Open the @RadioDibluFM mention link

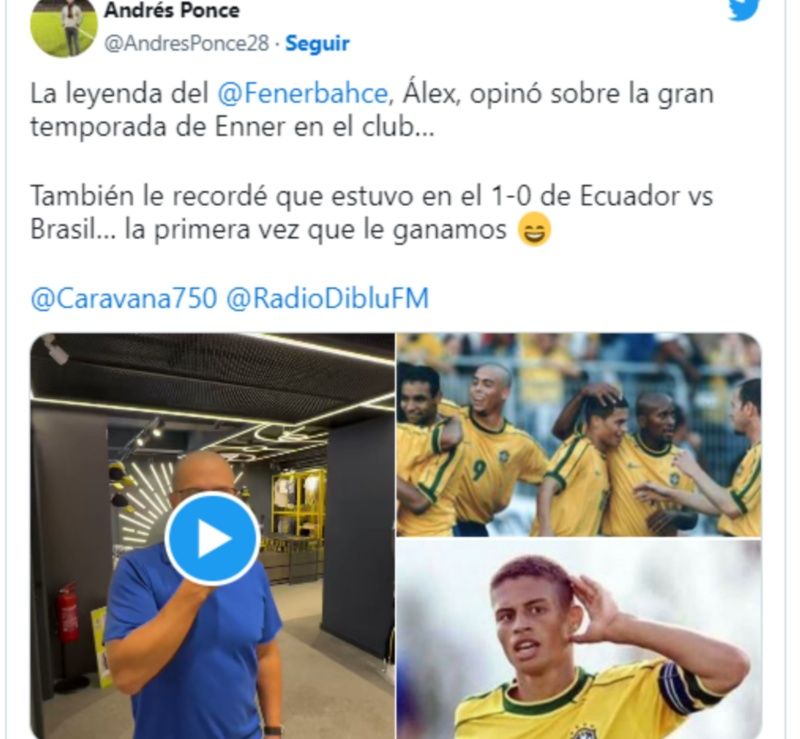coord(327,299)
